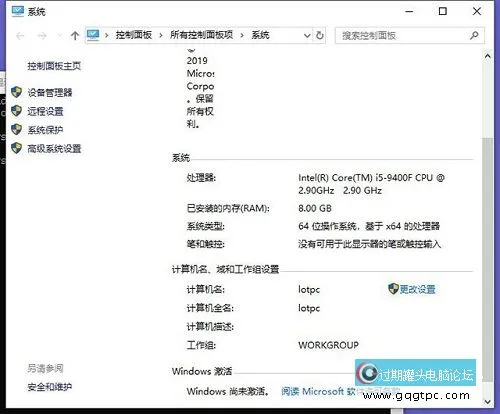This screenshot has height=414, width=500.
Task: Open the address bar history dropdown
Action: [307, 36]
